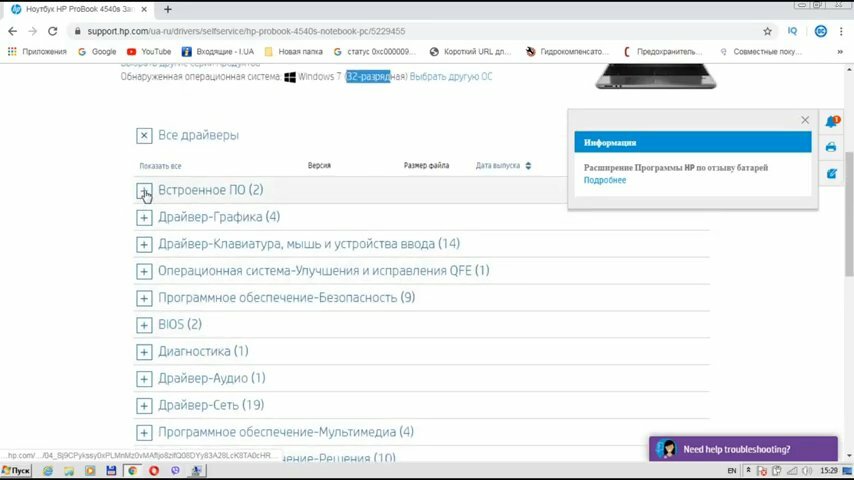
Task: Sort by Дата выпуска arrows
Action: coord(528,166)
